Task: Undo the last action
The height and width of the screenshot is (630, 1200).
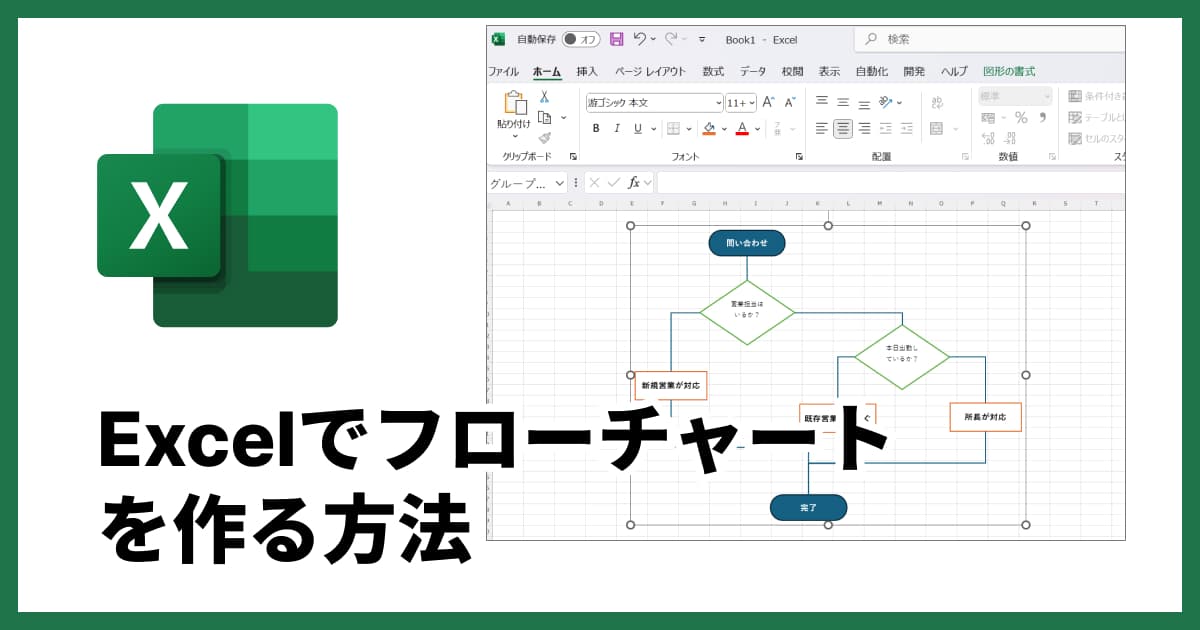Action: point(642,40)
